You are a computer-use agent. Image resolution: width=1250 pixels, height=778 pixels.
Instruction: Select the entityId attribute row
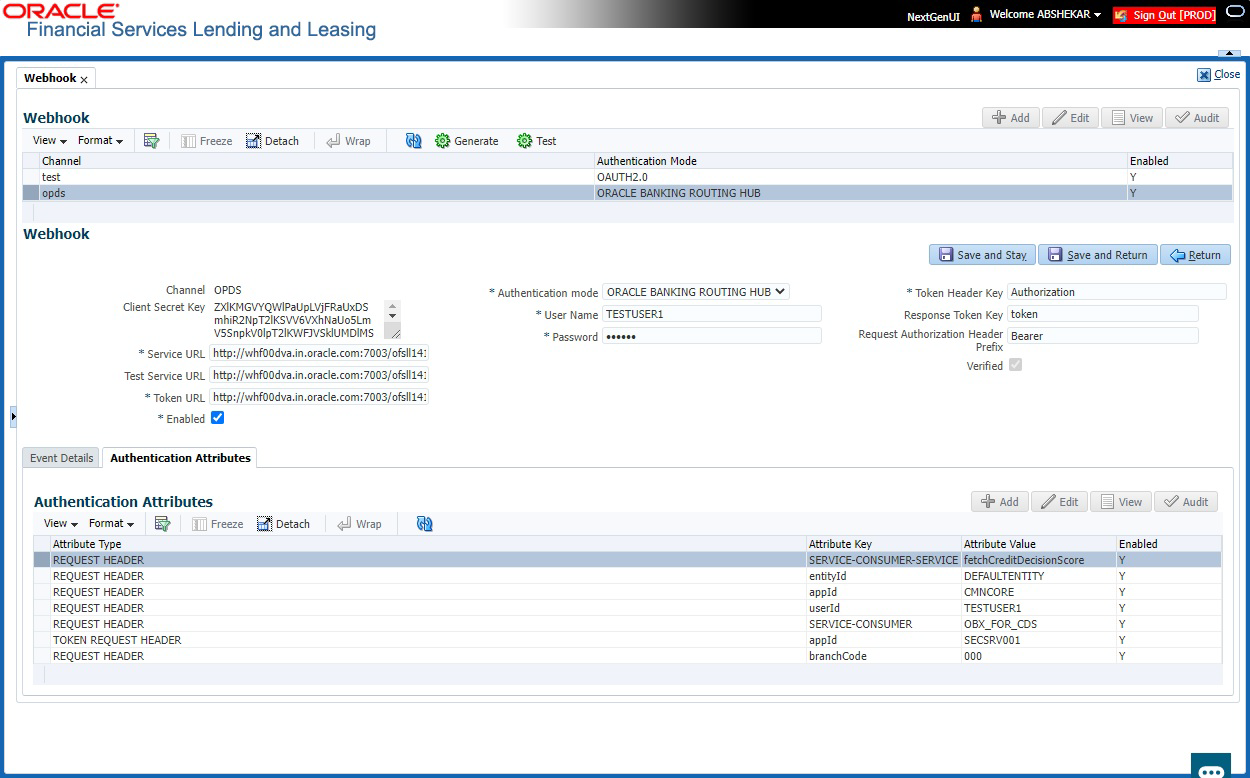tap(627, 576)
